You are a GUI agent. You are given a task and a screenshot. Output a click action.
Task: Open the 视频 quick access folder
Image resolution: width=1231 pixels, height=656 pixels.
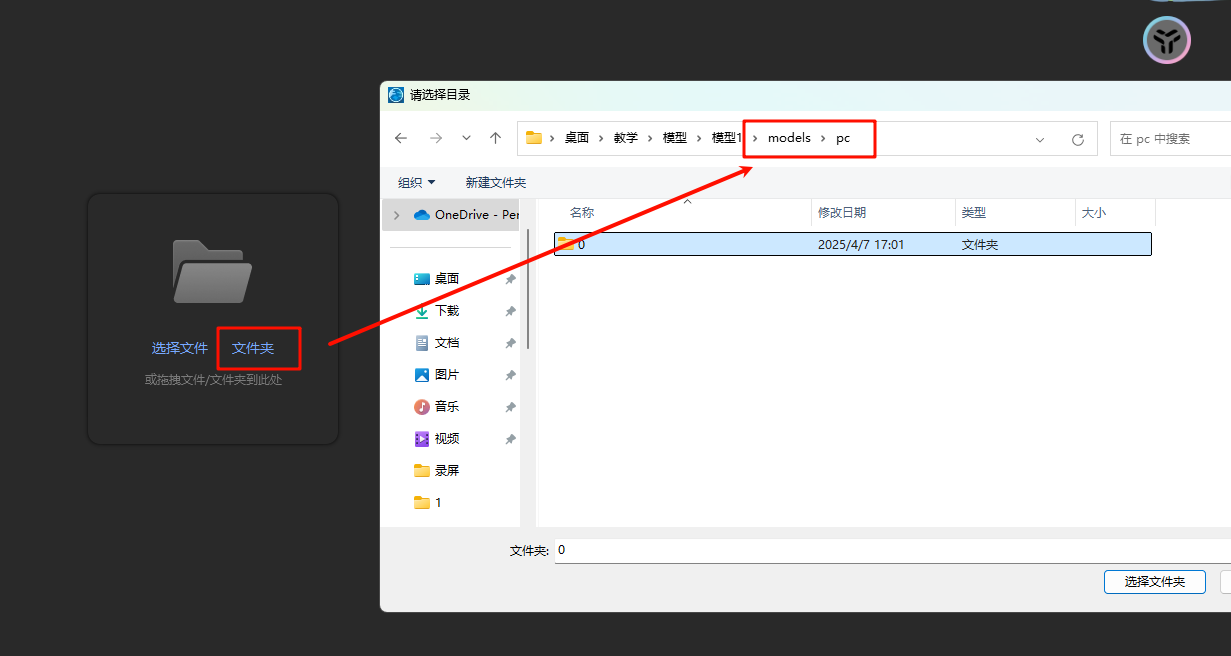446,439
